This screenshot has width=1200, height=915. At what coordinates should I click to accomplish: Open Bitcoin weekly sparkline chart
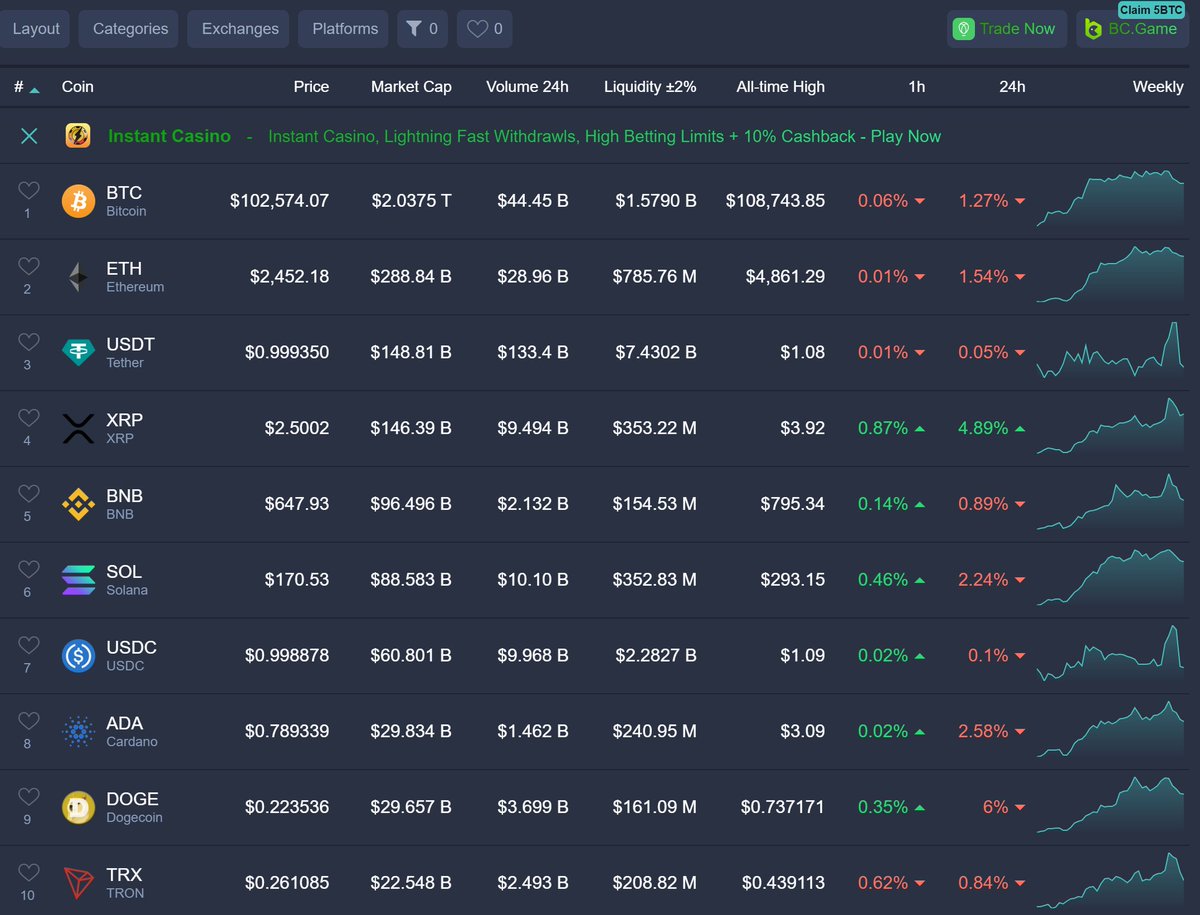coord(1110,199)
